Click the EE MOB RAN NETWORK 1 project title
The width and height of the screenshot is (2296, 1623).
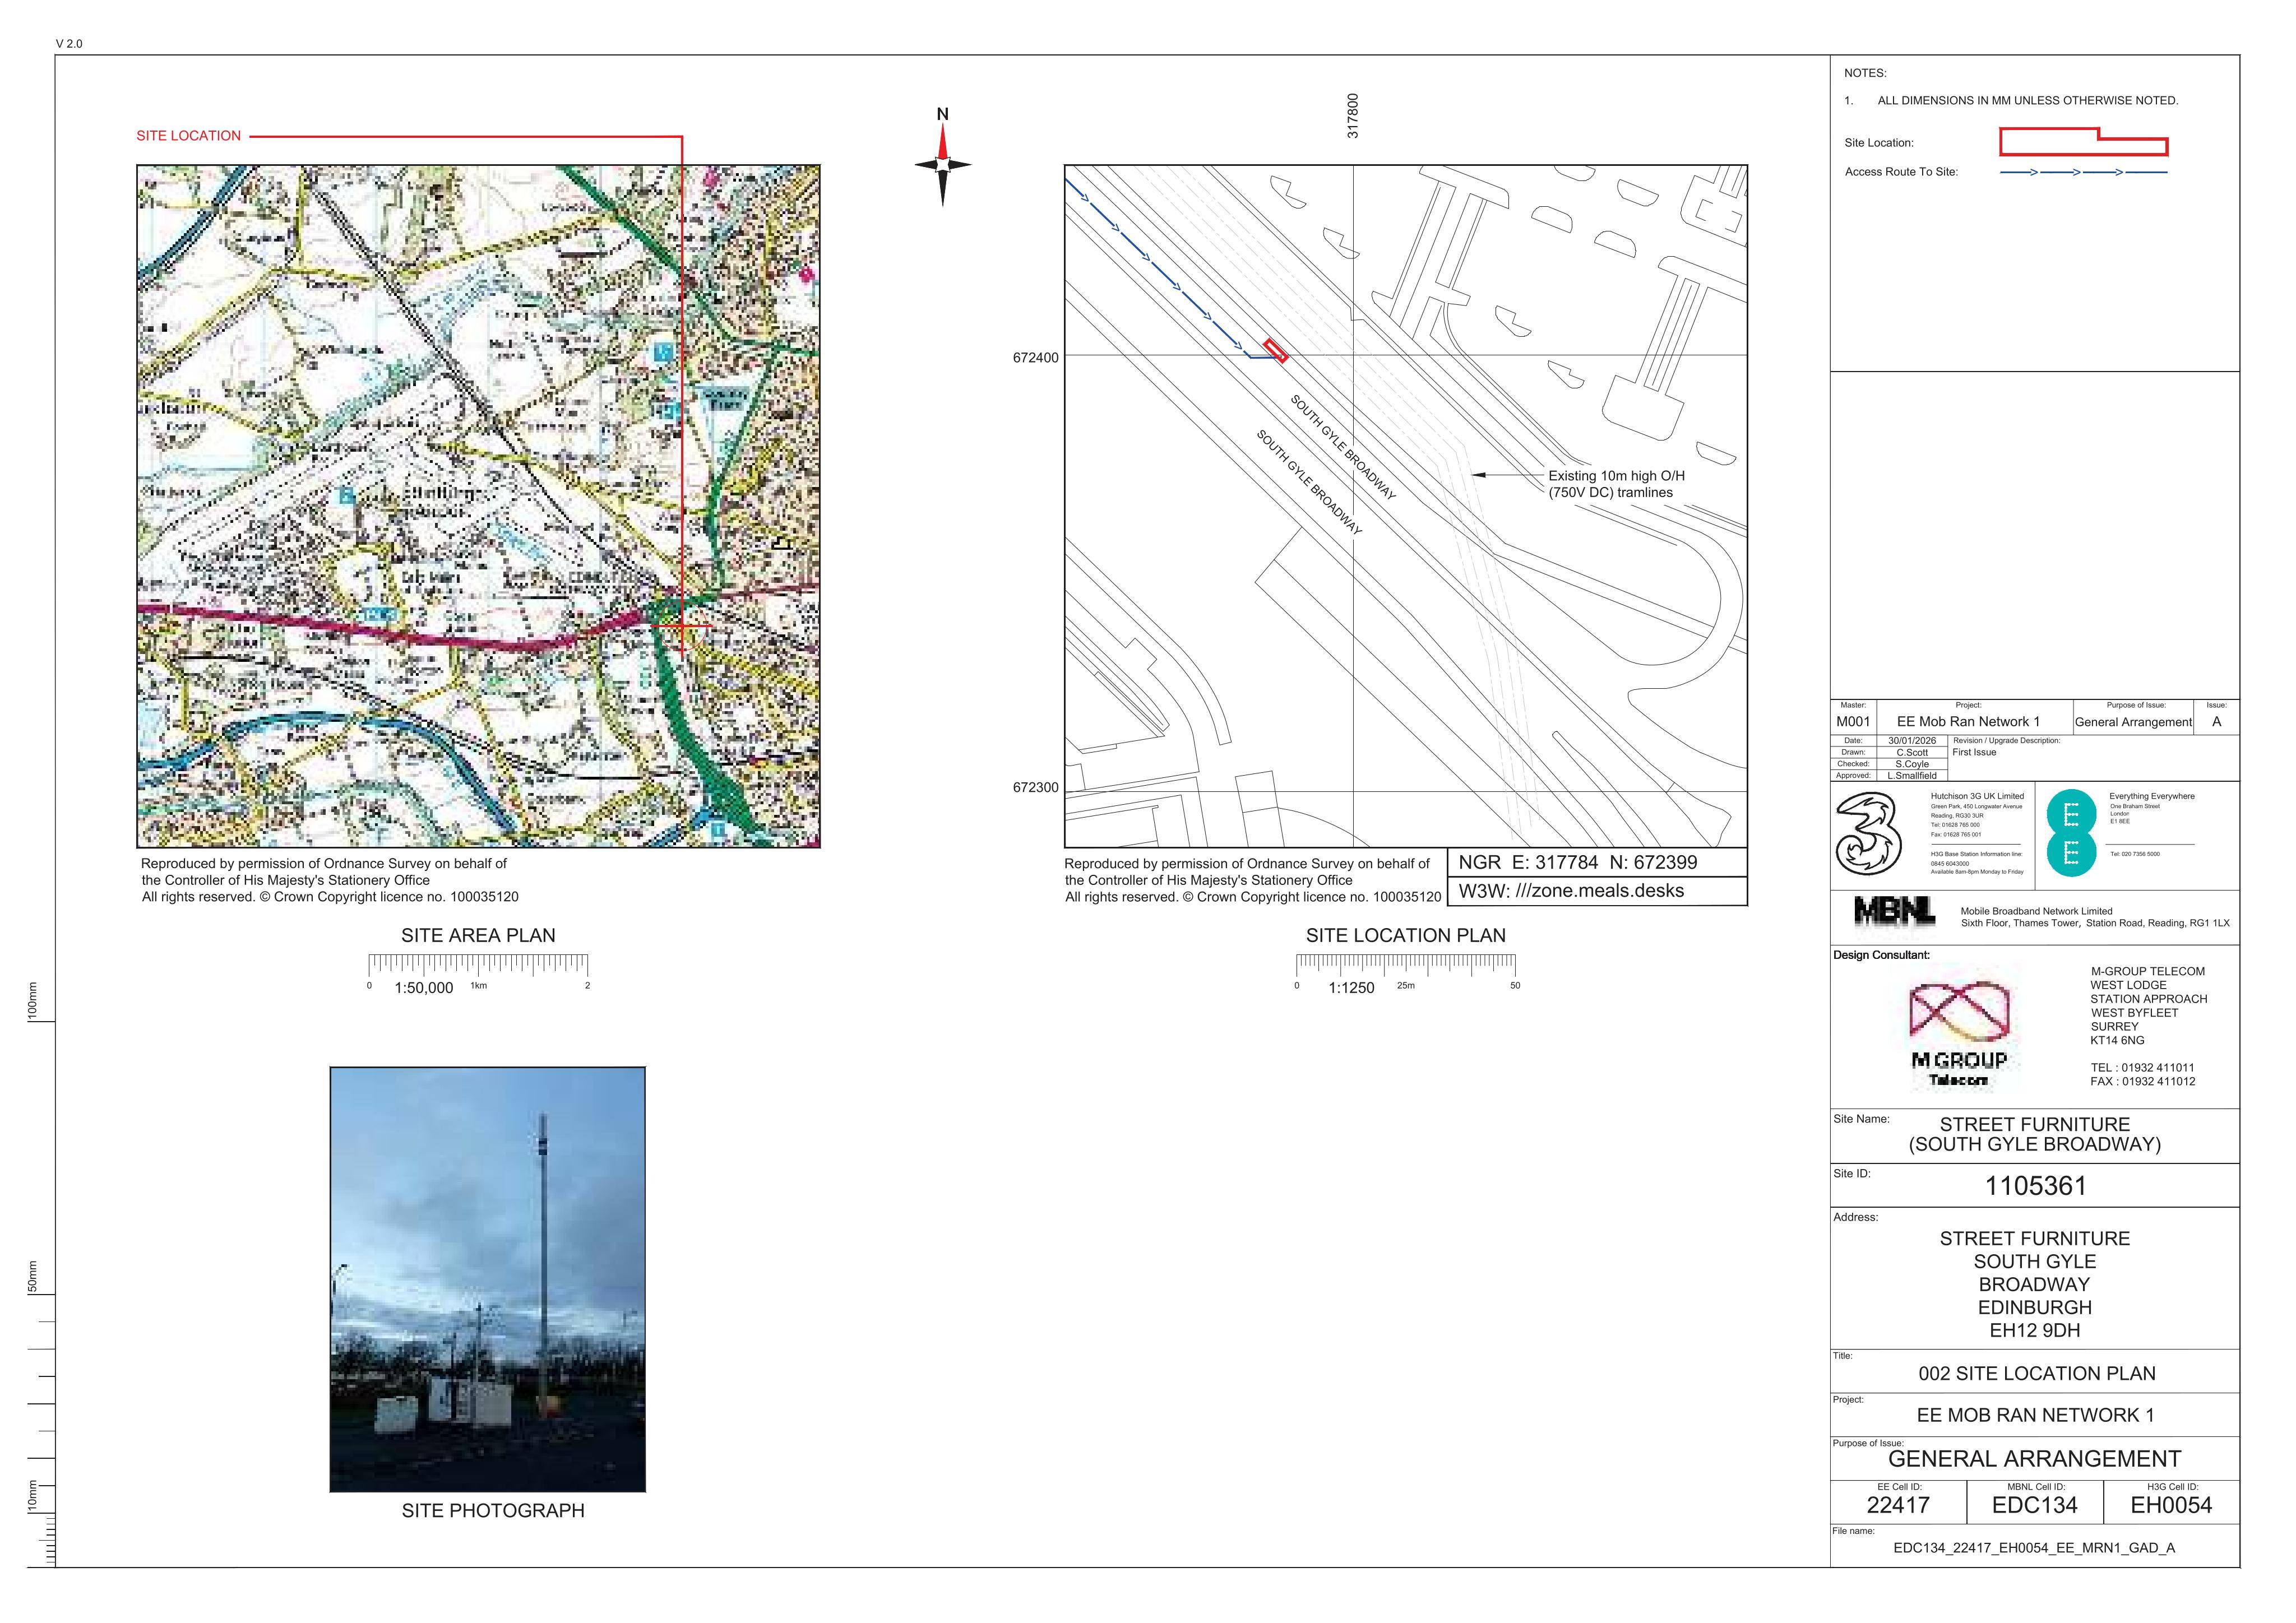point(2035,1416)
